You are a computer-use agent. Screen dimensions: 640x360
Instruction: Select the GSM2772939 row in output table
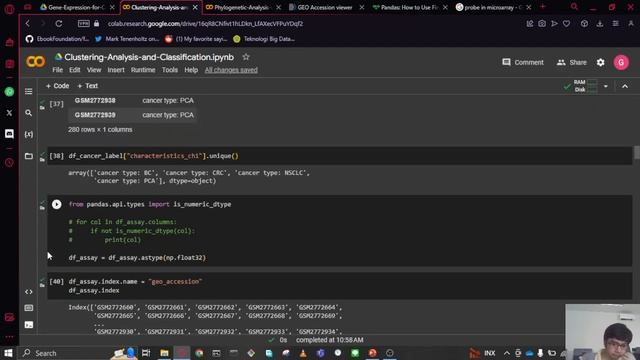(x=134, y=115)
